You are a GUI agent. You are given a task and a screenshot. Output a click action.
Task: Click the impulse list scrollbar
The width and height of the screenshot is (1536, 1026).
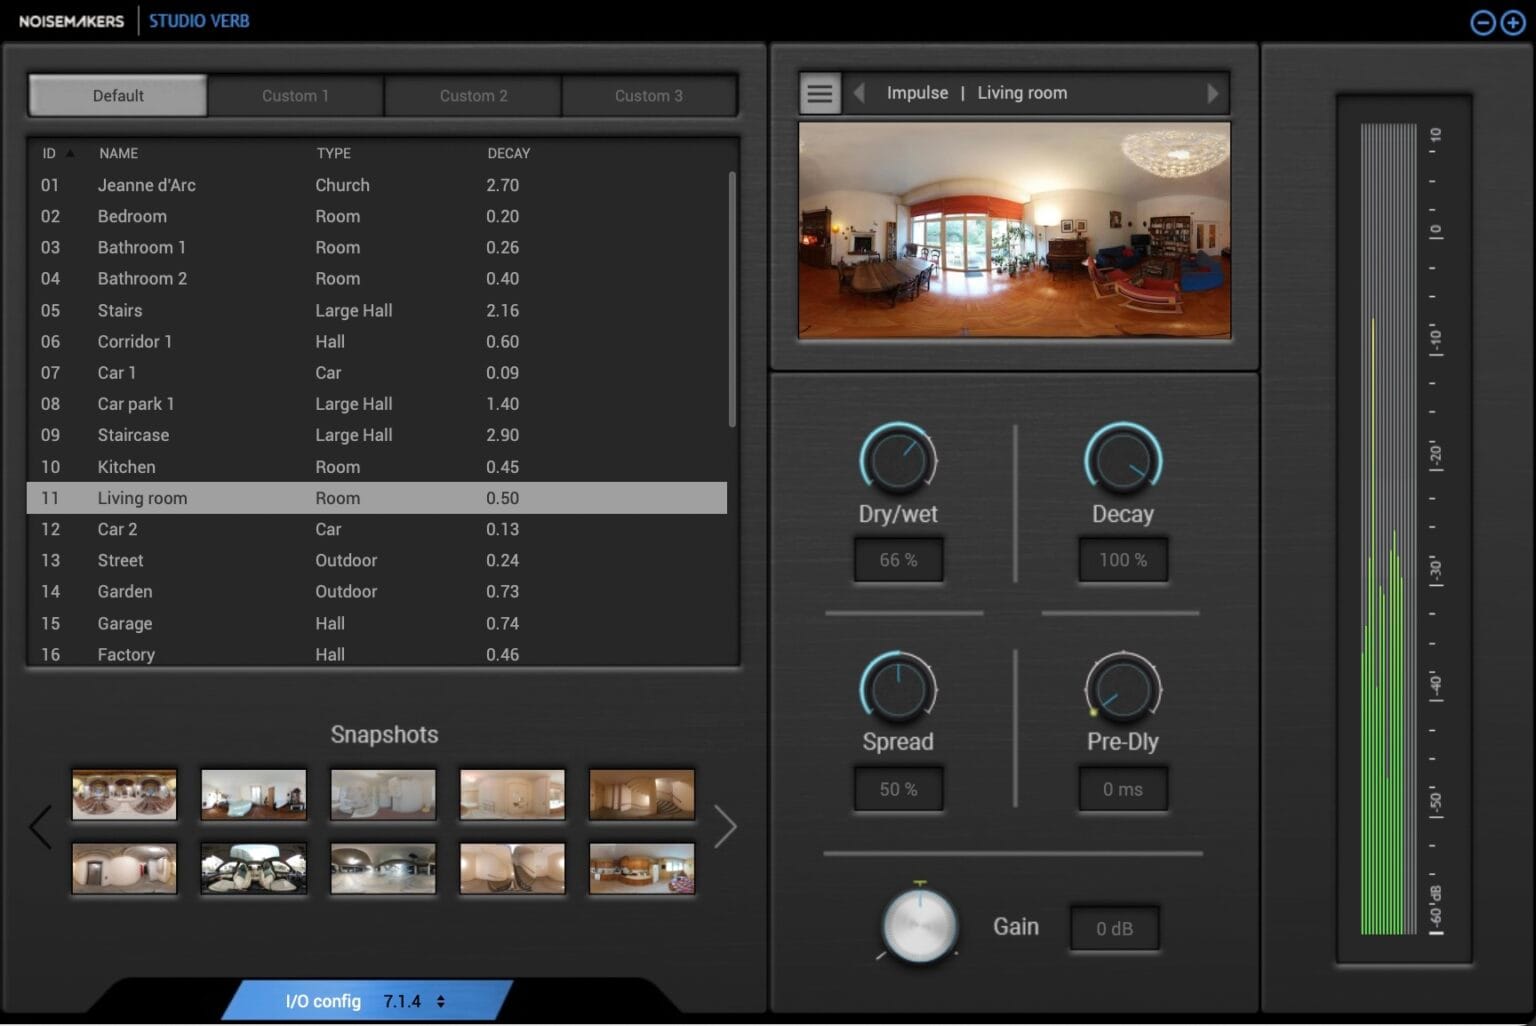(732, 300)
